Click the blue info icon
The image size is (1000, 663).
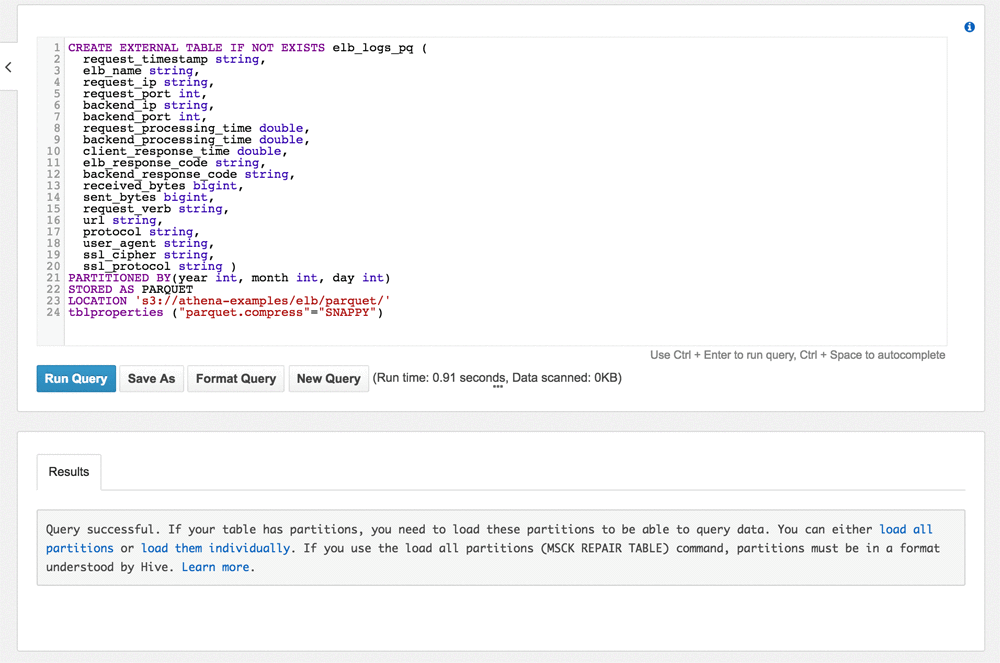click(969, 27)
